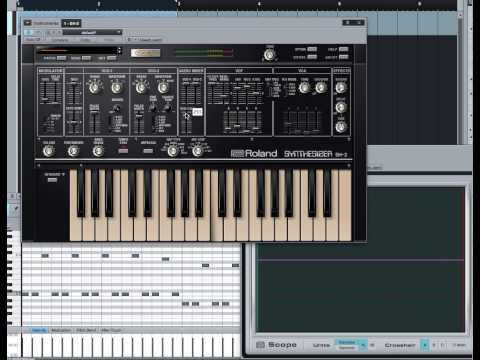Click the Scope icon in the Scope panel
Screen dimensions: 480x360
click(x=260, y=345)
